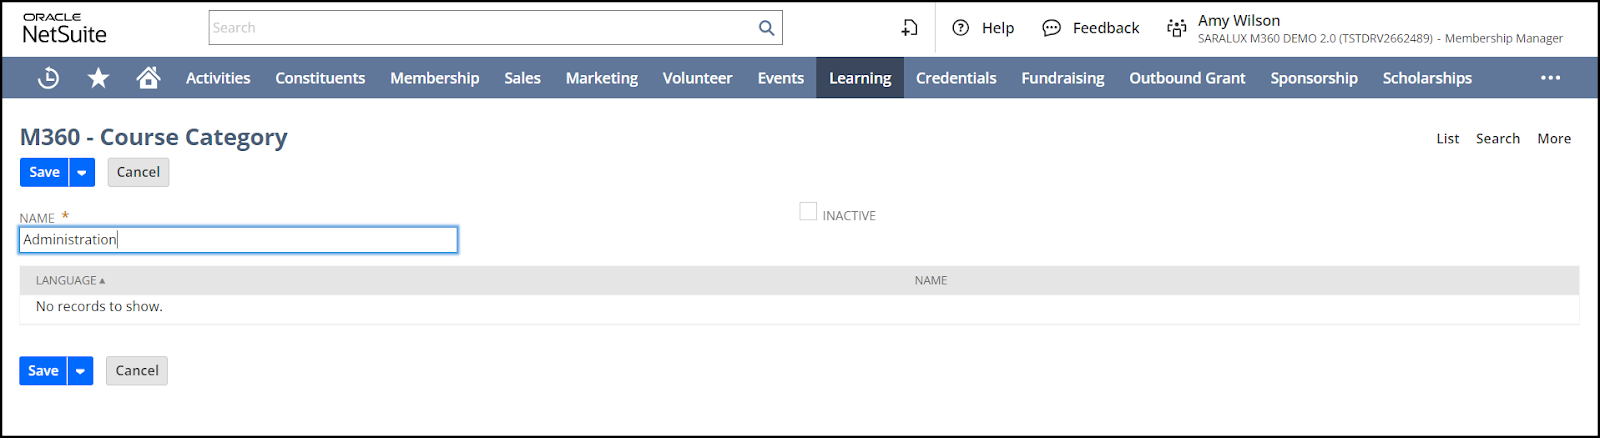The width and height of the screenshot is (1600, 438).
Task: Open the Feedback speech bubble
Action: 1091,28
